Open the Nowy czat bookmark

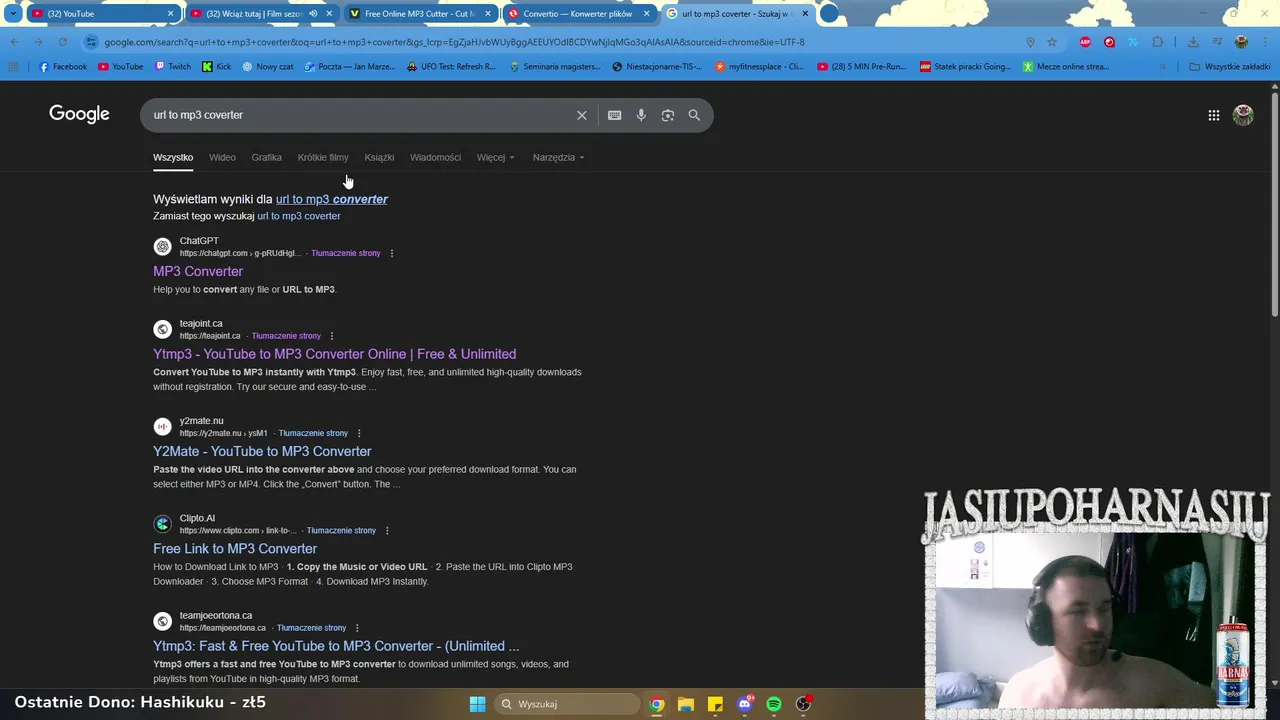click(267, 67)
